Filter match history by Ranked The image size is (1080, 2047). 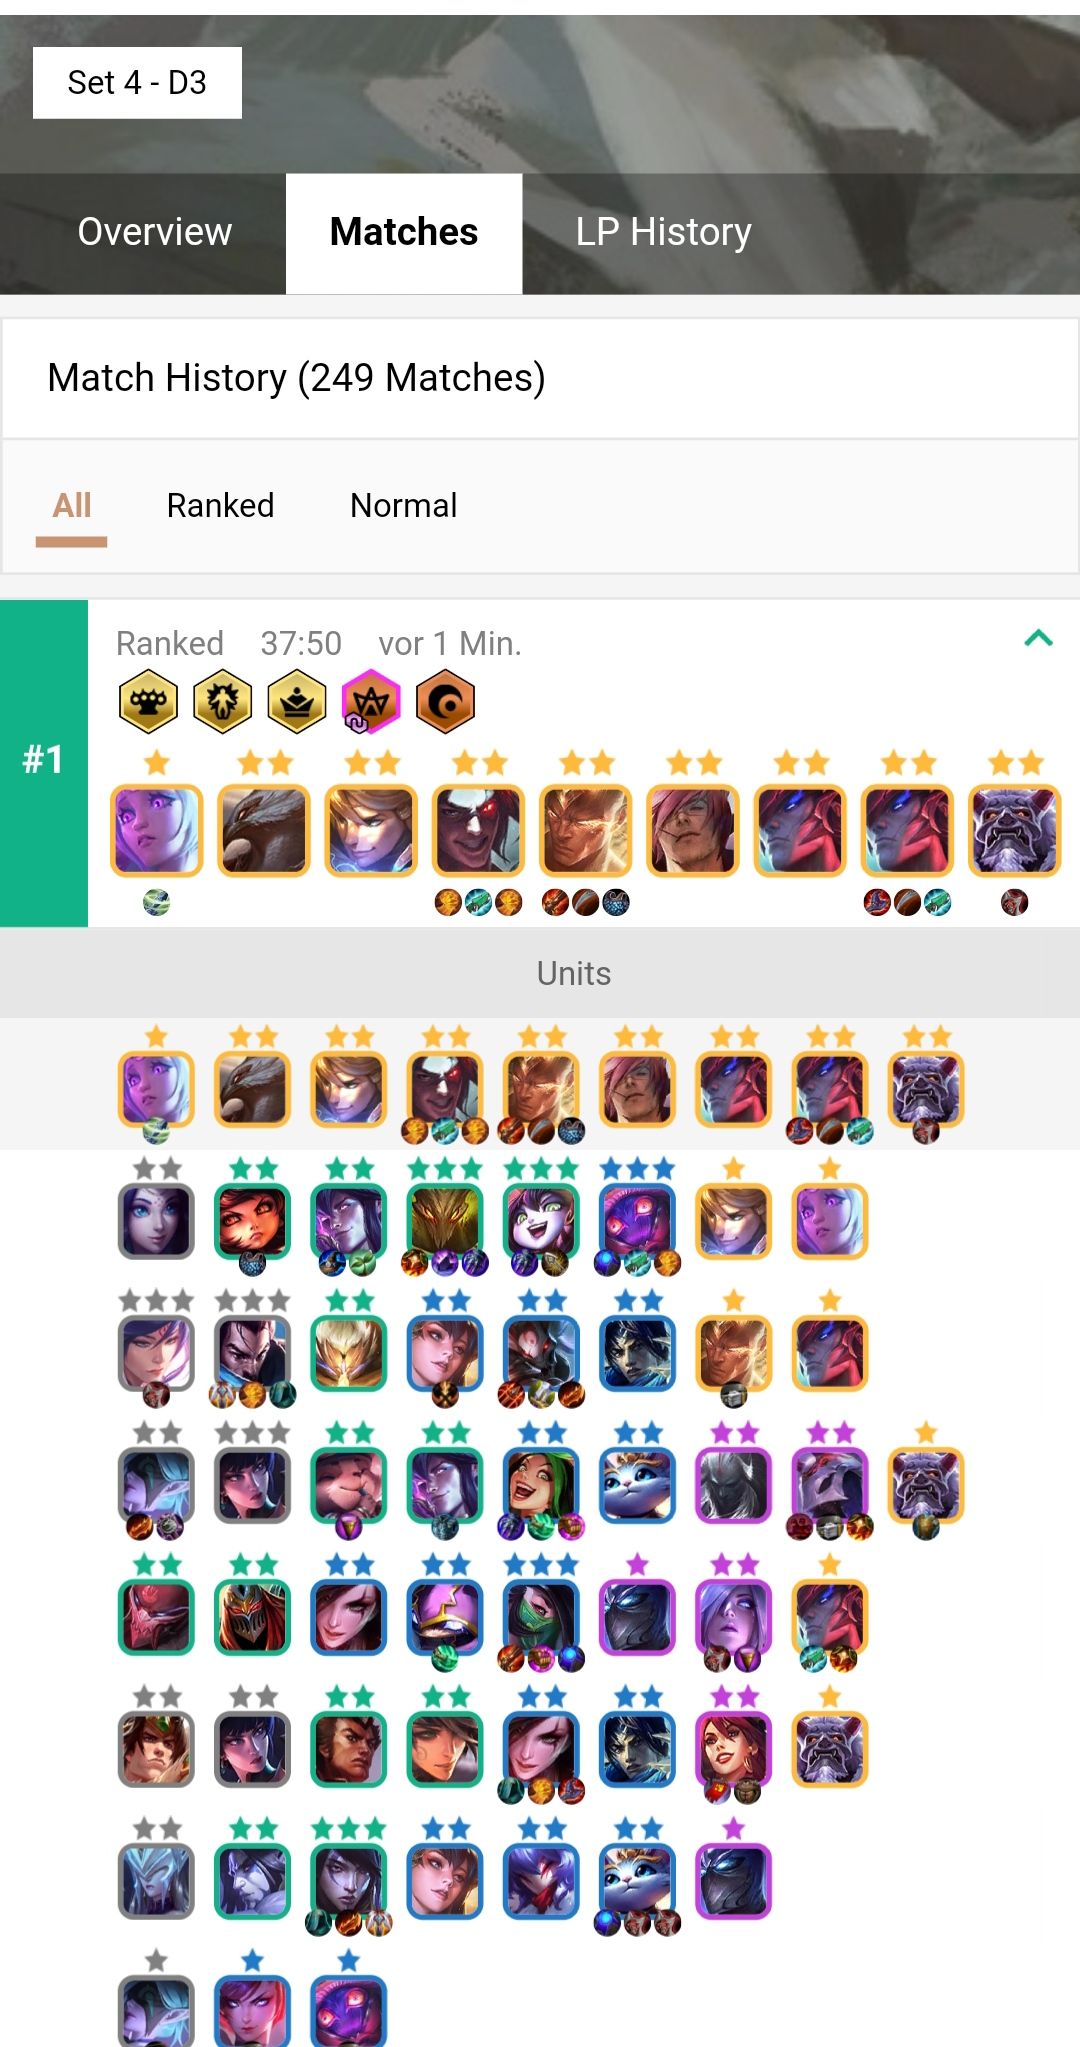pyautogui.click(x=220, y=505)
